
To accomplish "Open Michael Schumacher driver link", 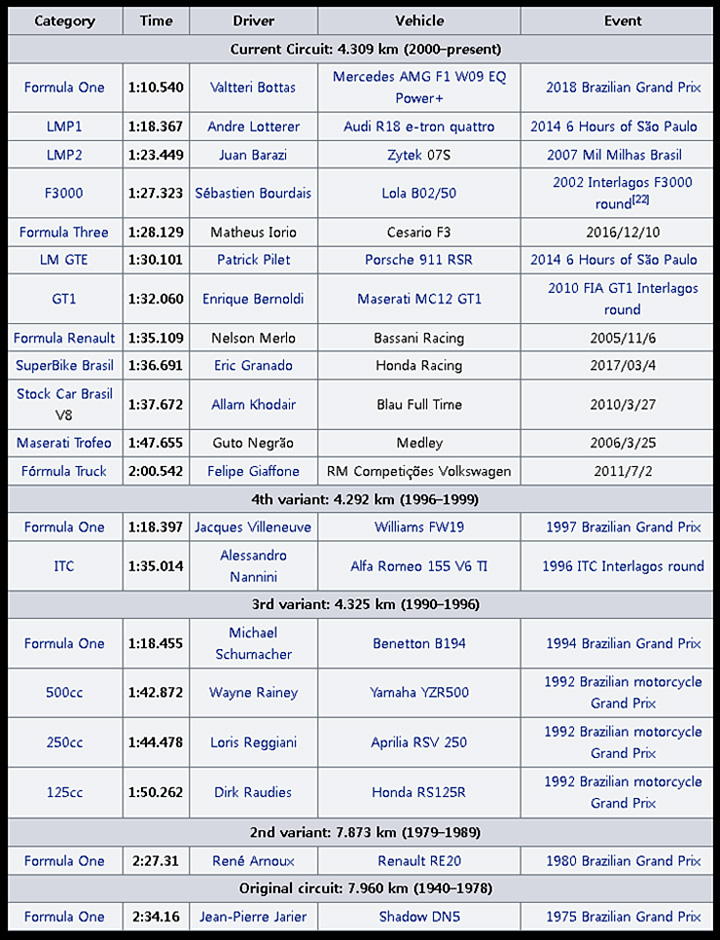I will pyautogui.click(x=253, y=643).
